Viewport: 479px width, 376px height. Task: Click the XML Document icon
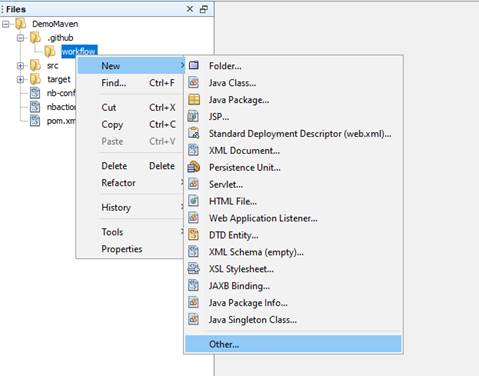pyautogui.click(x=194, y=150)
